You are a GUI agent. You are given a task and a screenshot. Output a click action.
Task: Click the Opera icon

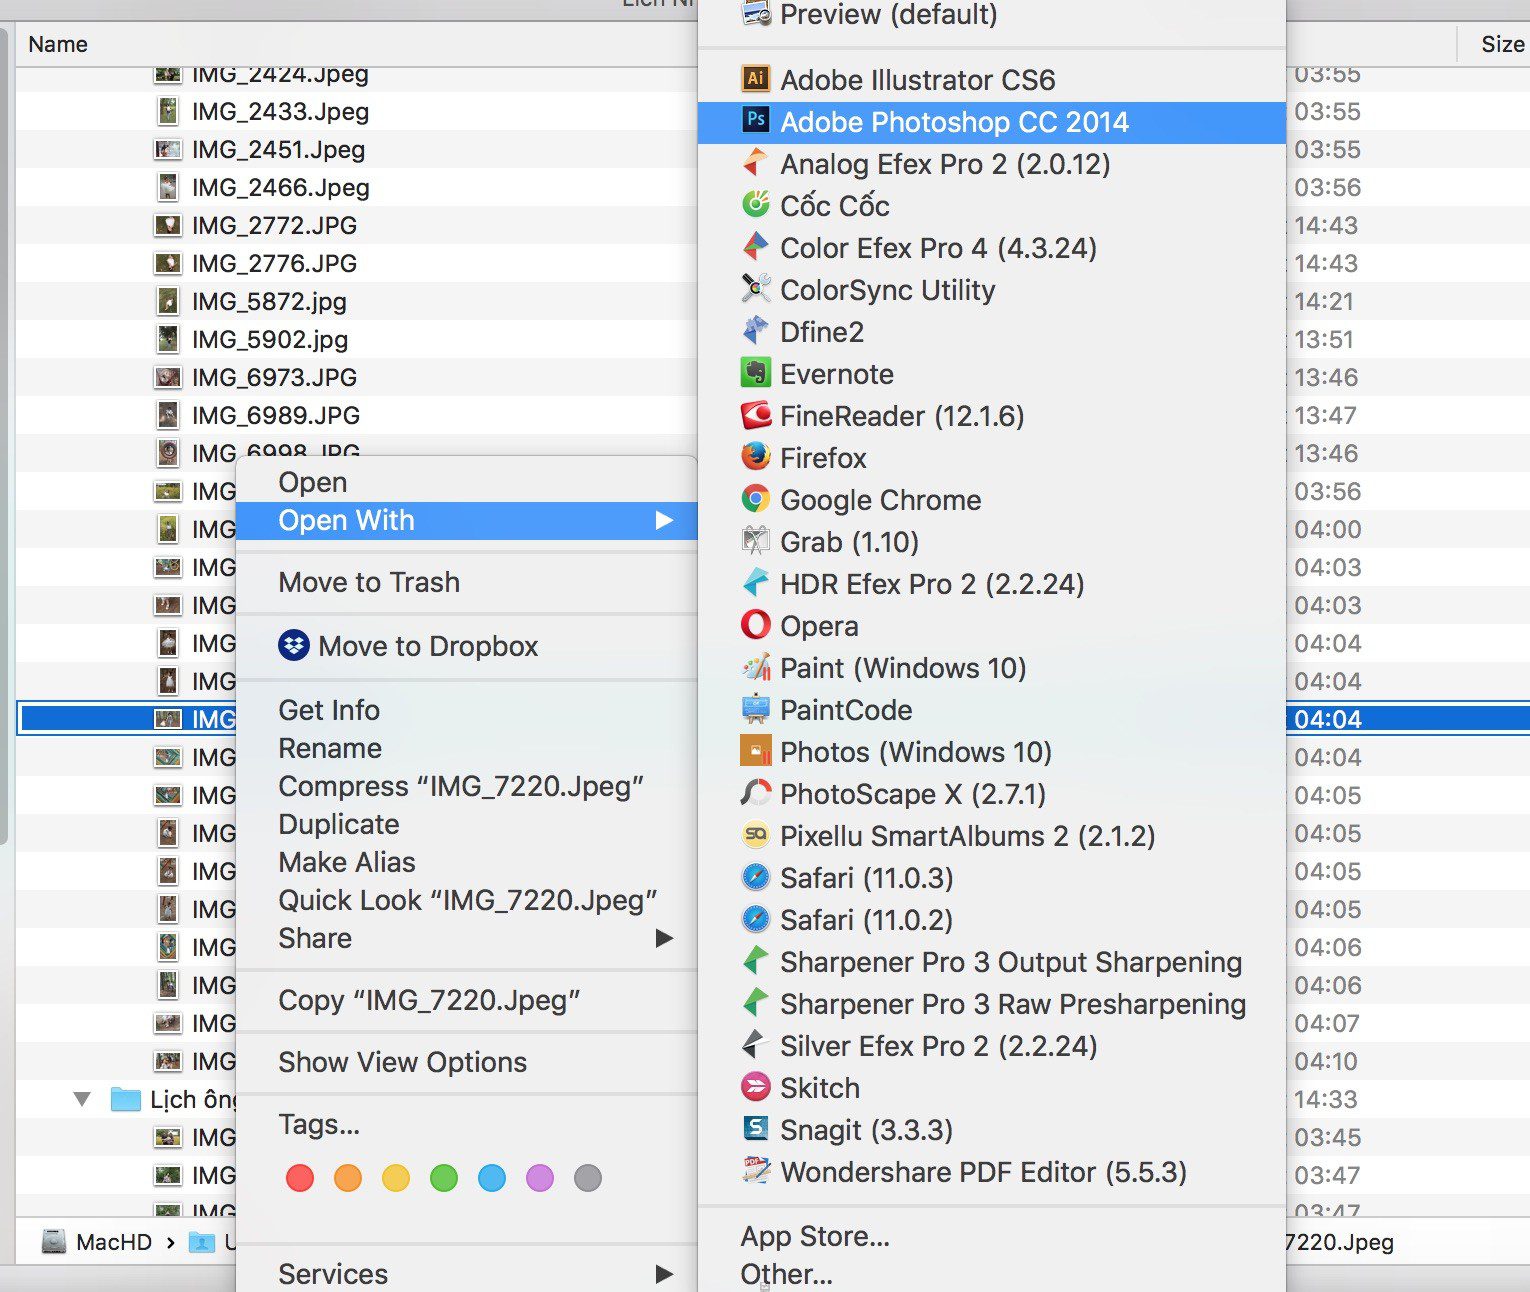click(x=755, y=624)
